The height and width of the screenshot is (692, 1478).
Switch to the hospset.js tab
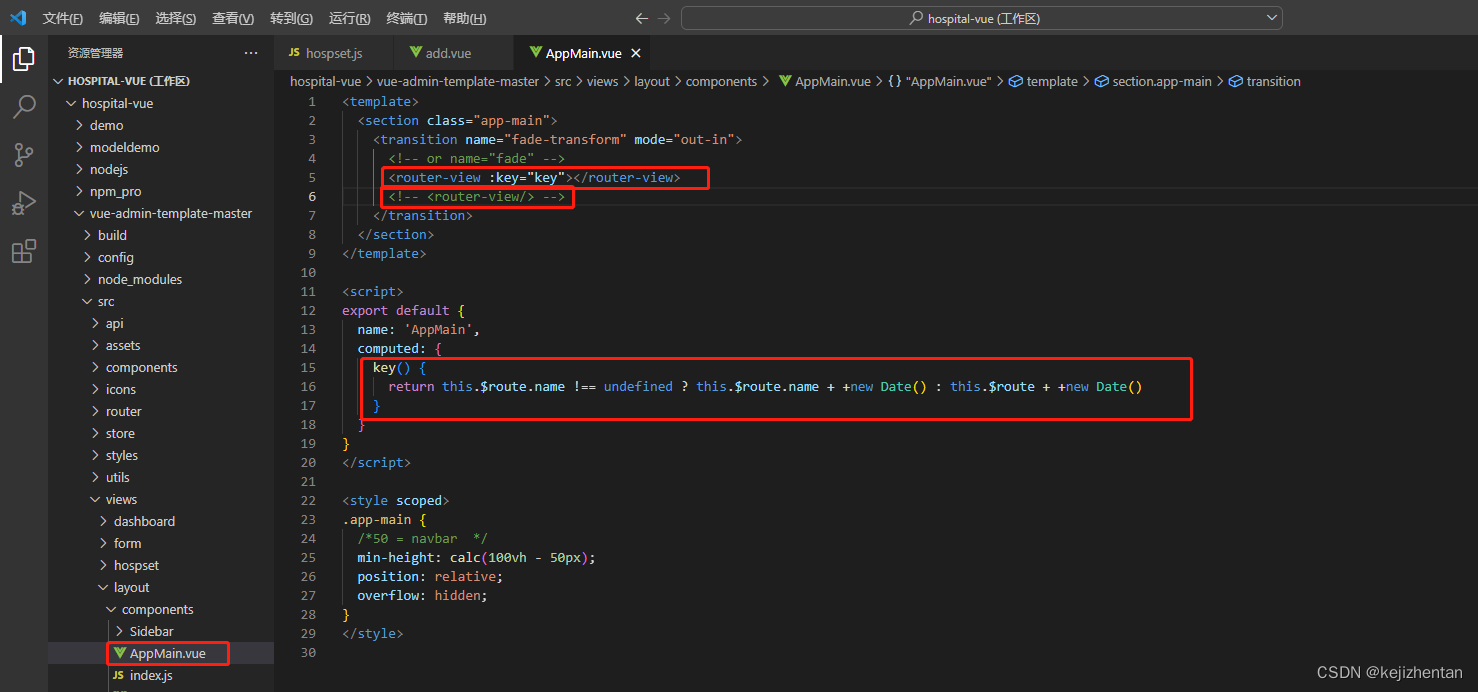tap(333, 53)
